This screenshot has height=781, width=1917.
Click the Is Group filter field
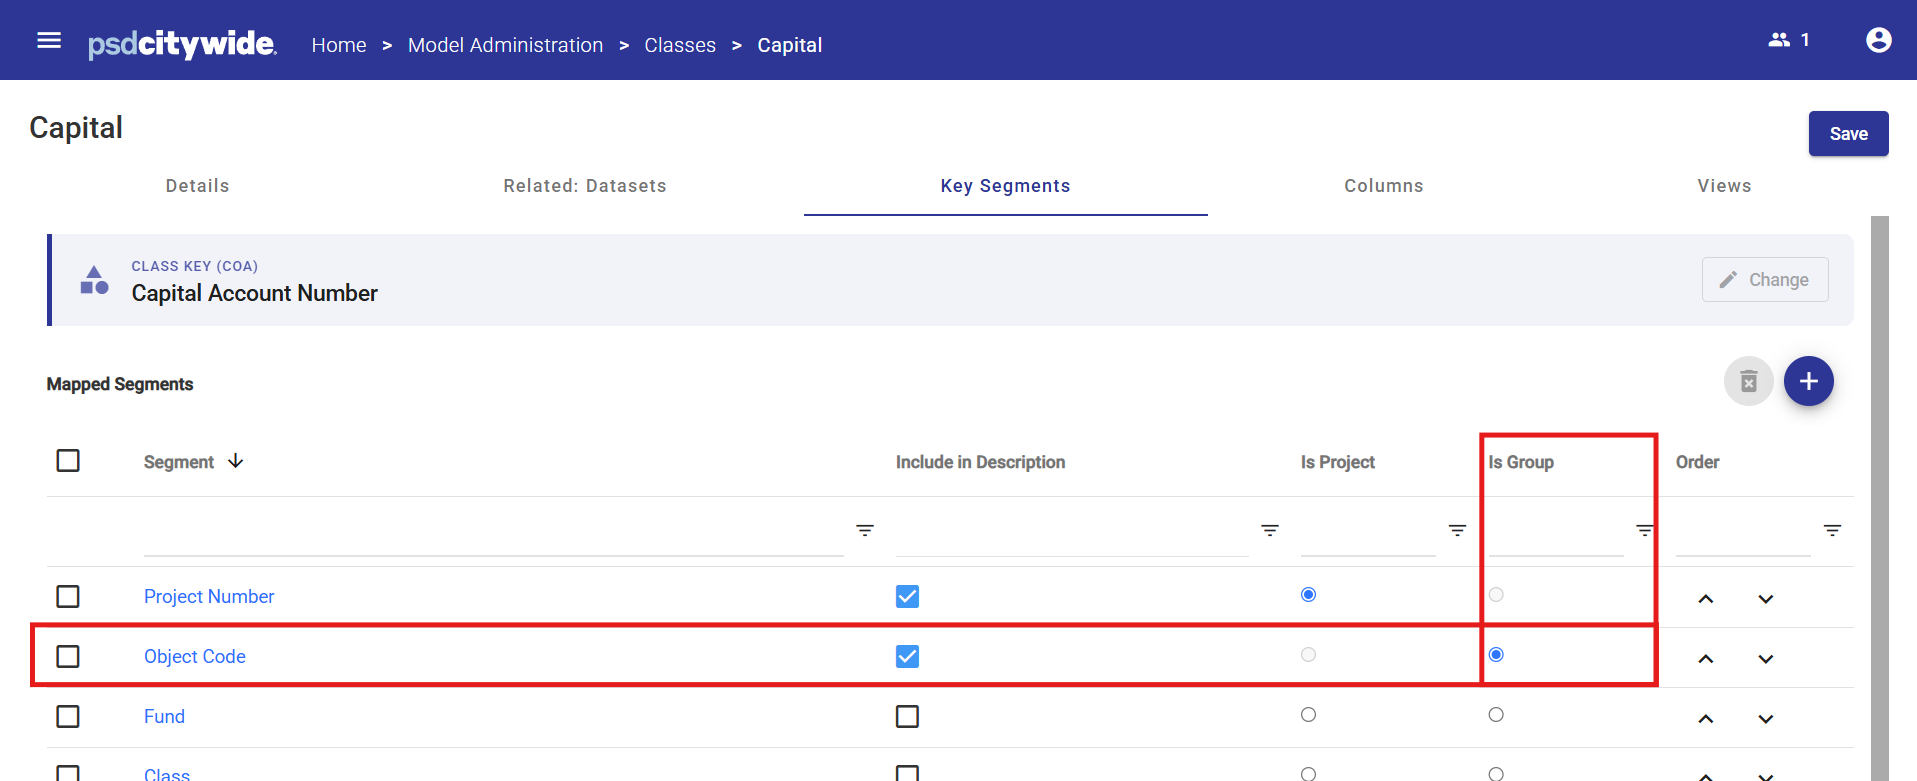click(x=1556, y=531)
